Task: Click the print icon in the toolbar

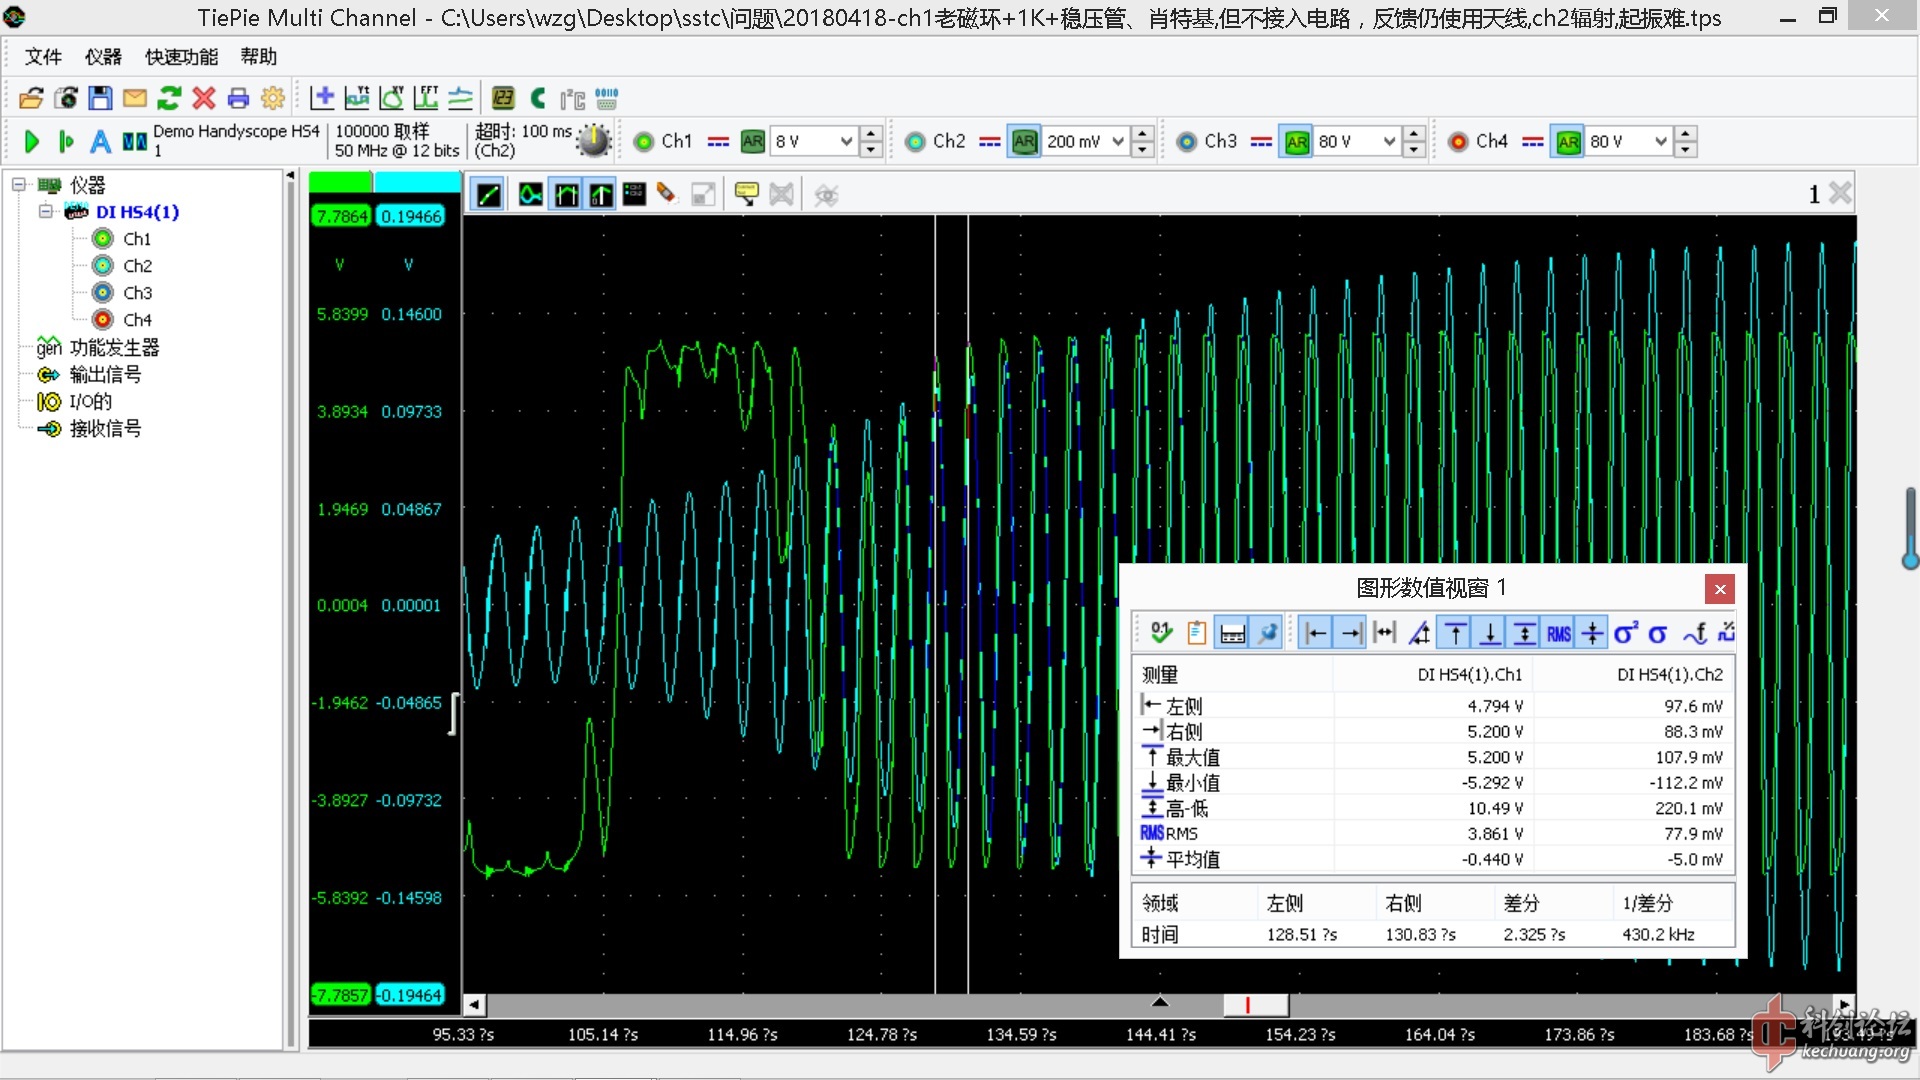Action: click(238, 98)
